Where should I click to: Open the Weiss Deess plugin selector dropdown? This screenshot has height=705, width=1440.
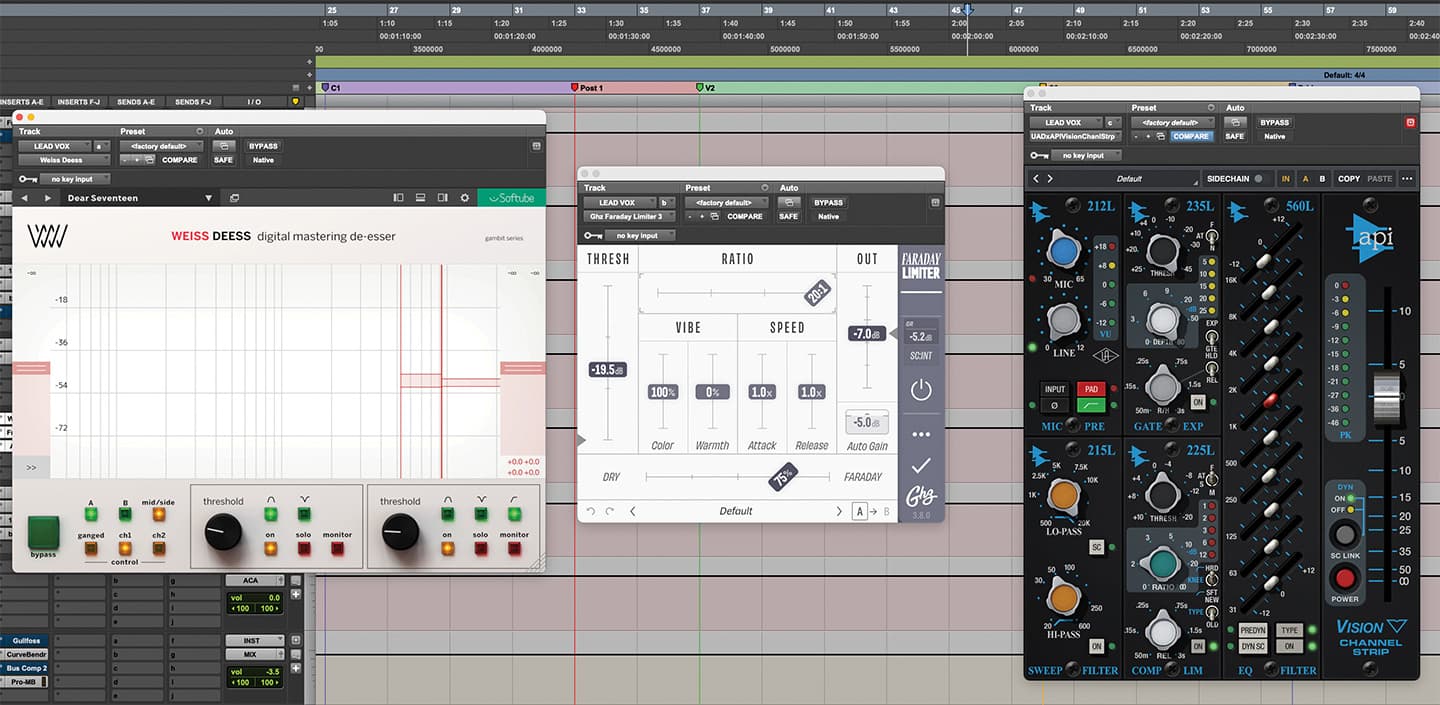(65, 160)
